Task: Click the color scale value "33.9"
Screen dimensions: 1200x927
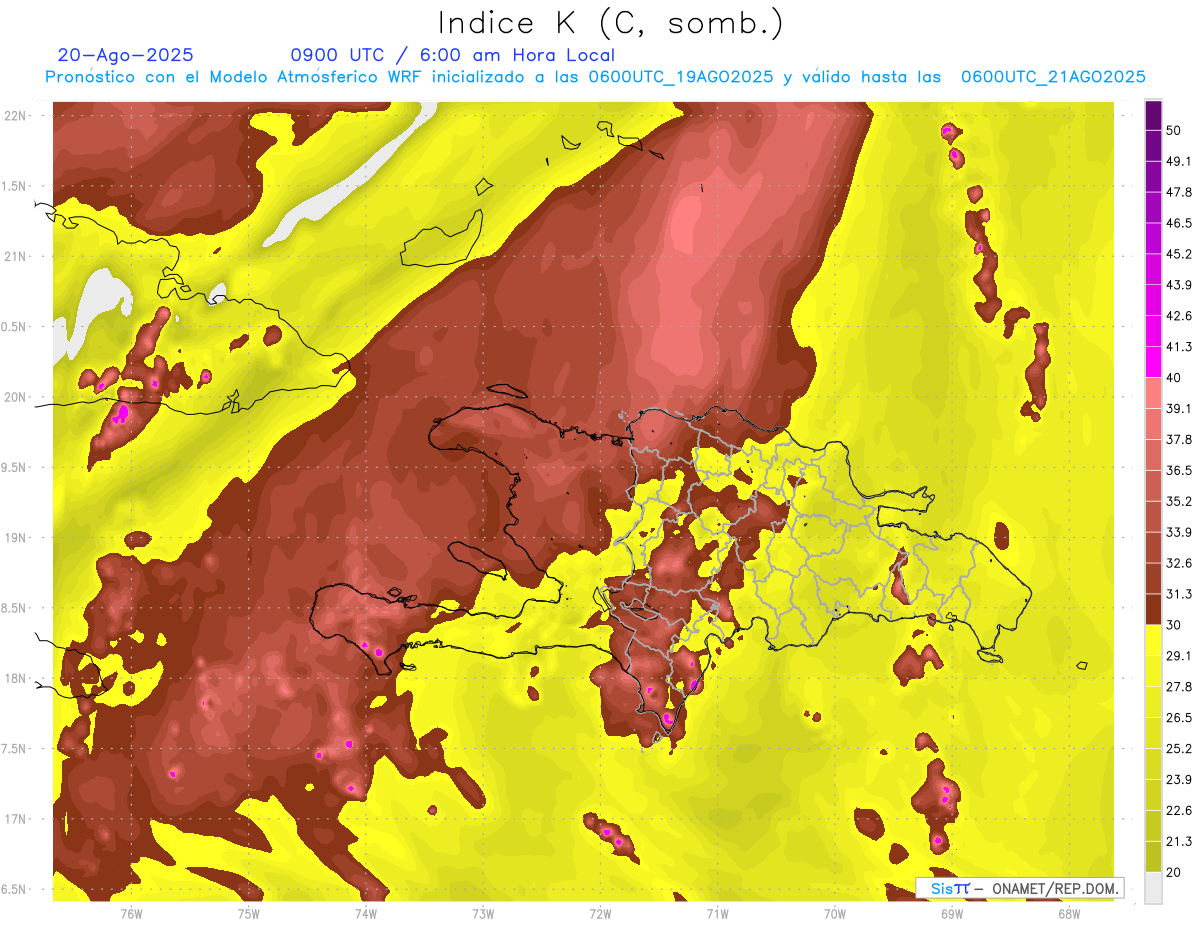Action: coord(1178,532)
